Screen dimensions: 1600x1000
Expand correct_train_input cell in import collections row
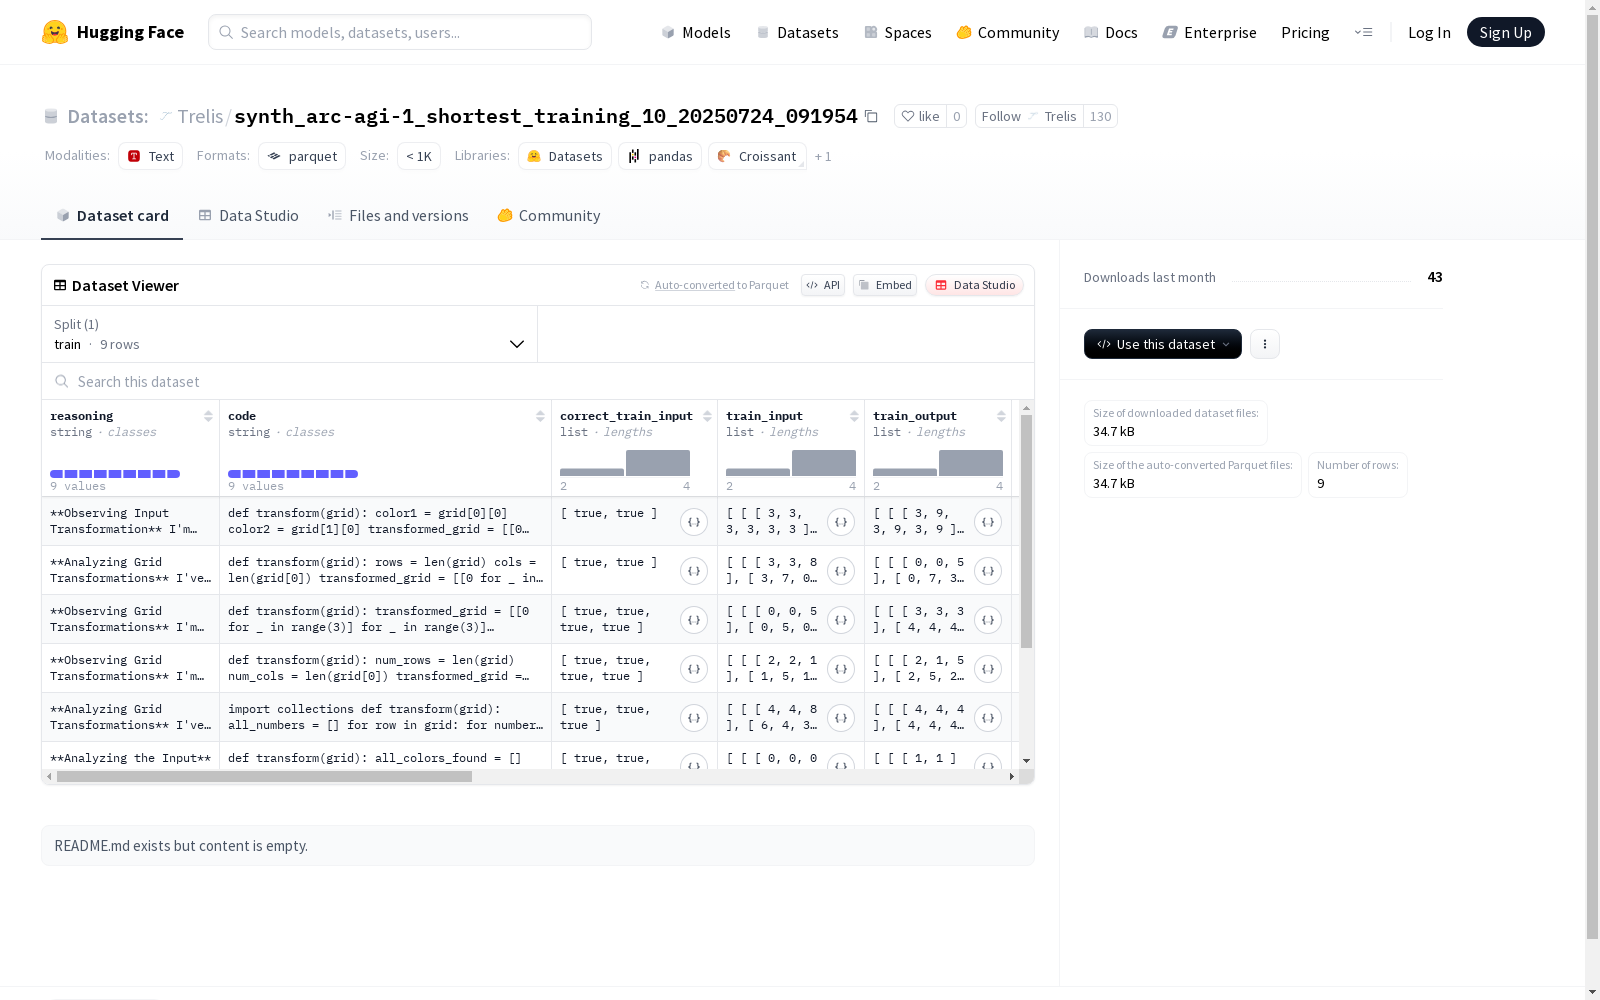[694, 718]
